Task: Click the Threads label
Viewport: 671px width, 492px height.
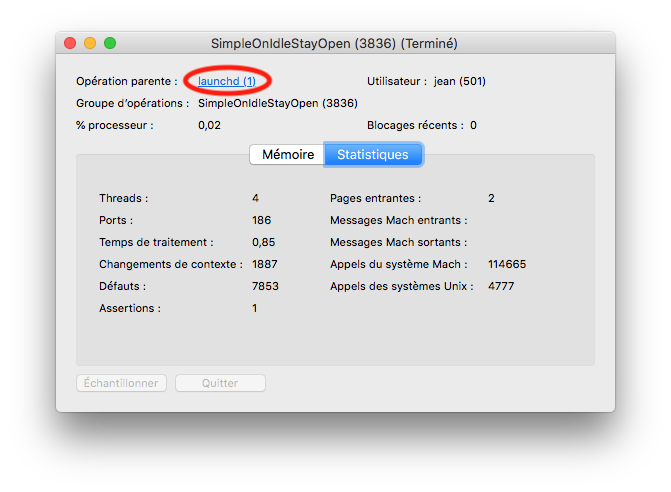Action: (124, 198)
